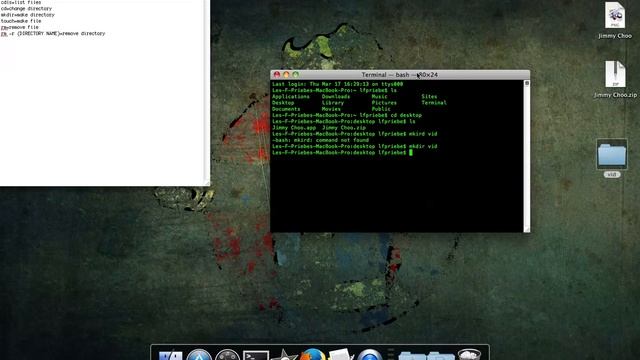Click 'Sites' in the Terminal listing
Viewport: 640px width, 360px height.
click(x=429, y=97)
